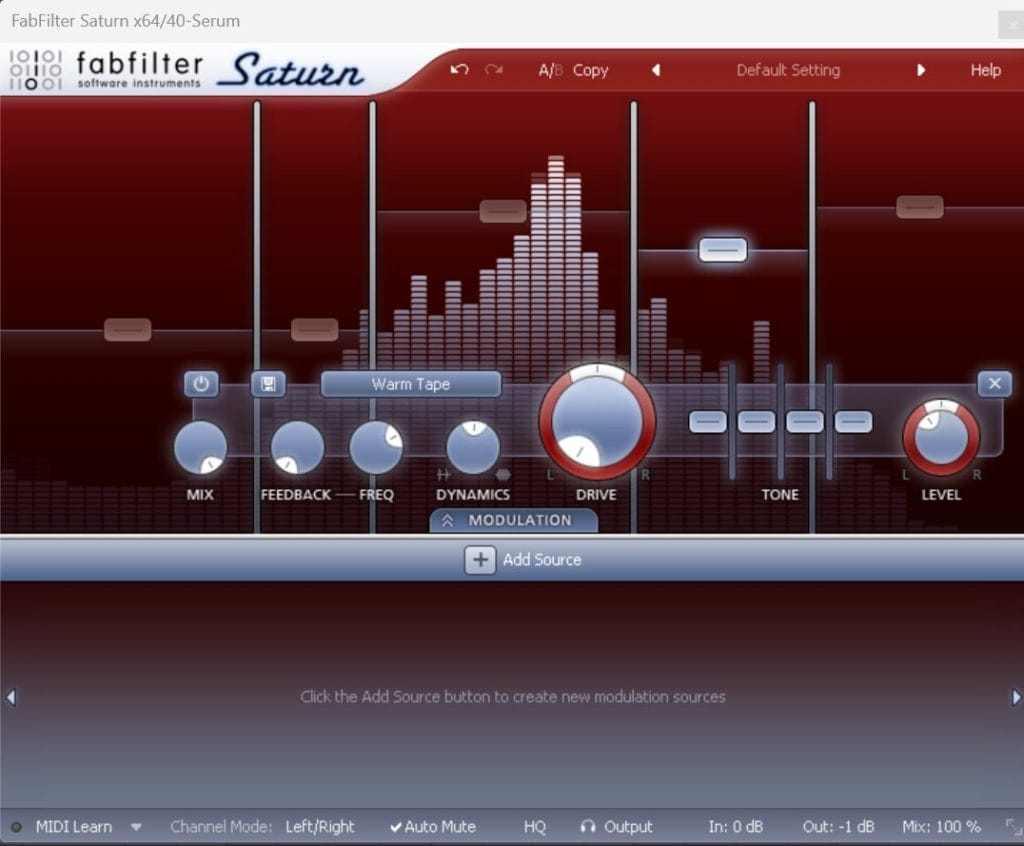Viewport: 1024px width, 846px height.
Task: Toggle the Auto Mute checkbox
Action: [x=433, y=827]
